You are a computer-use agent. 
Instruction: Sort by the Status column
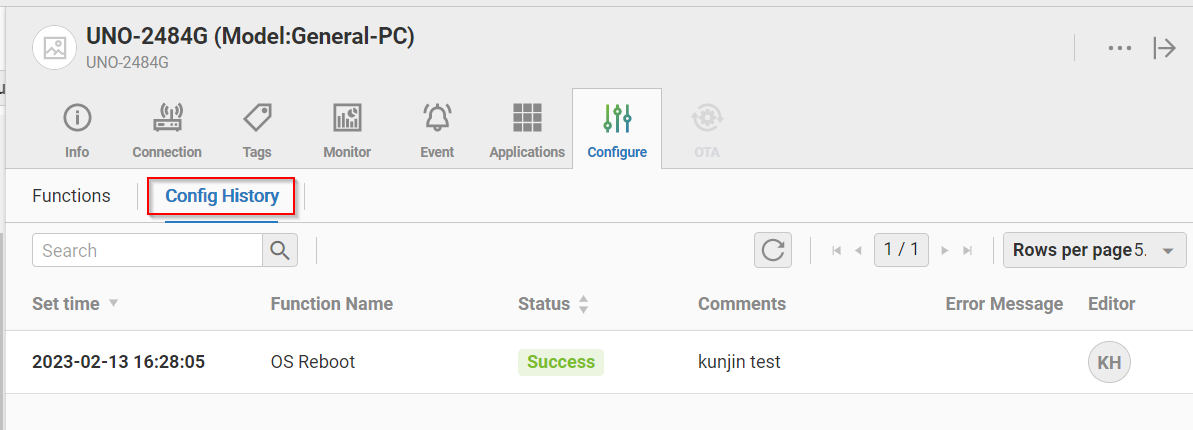pyautogui.click(x=553, y=304)
